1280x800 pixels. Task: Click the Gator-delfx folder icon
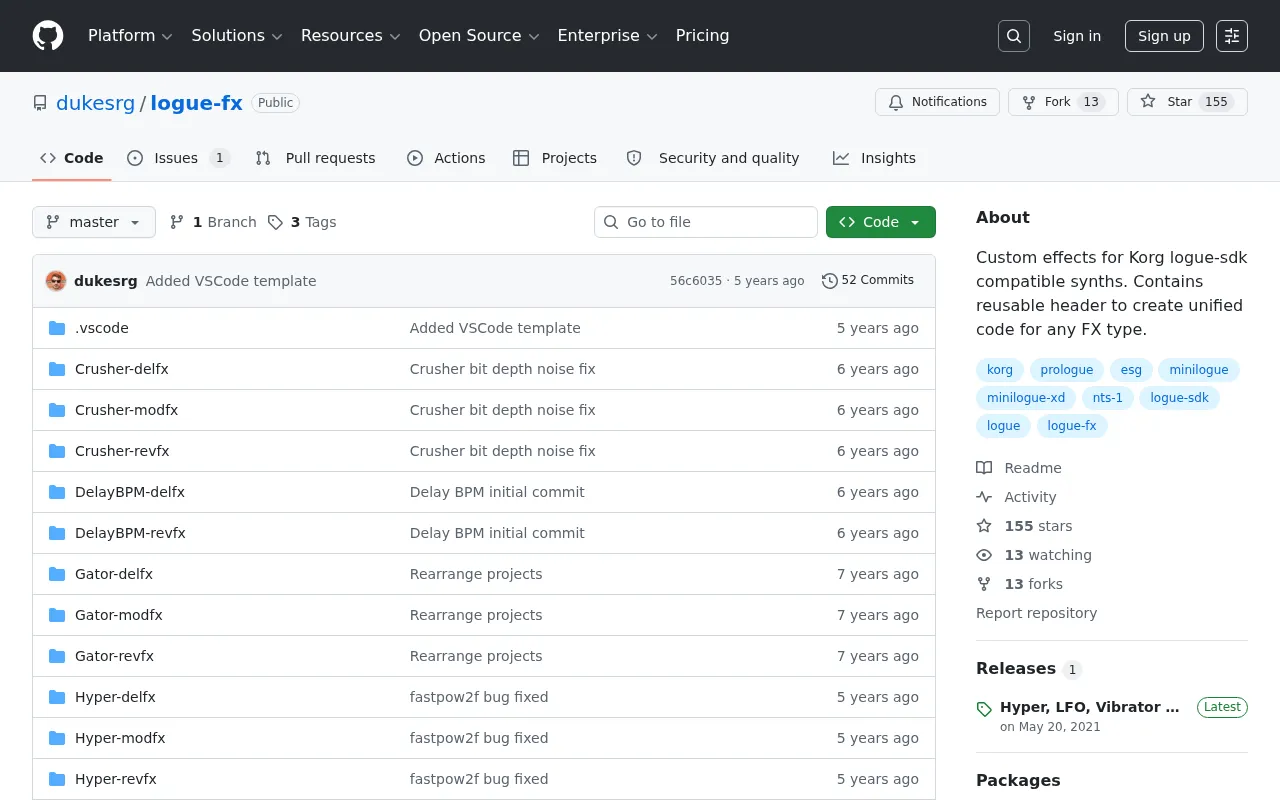tap(57, 574)
